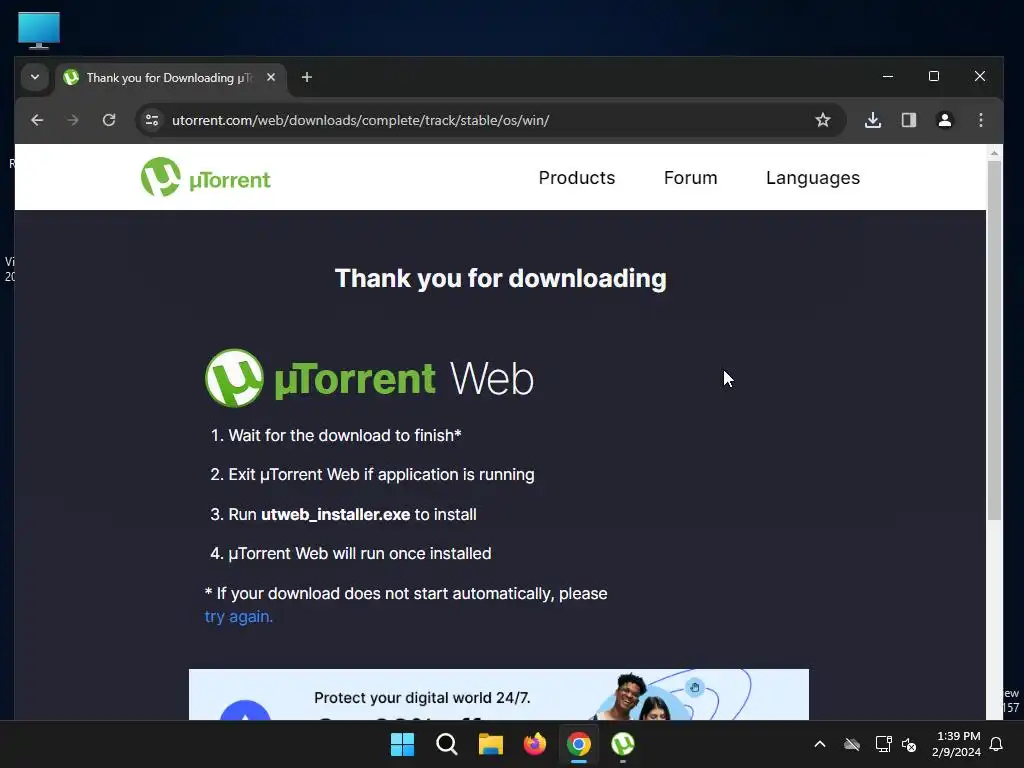Click the Chrome taskbar icon

click(x=579, y=744)
